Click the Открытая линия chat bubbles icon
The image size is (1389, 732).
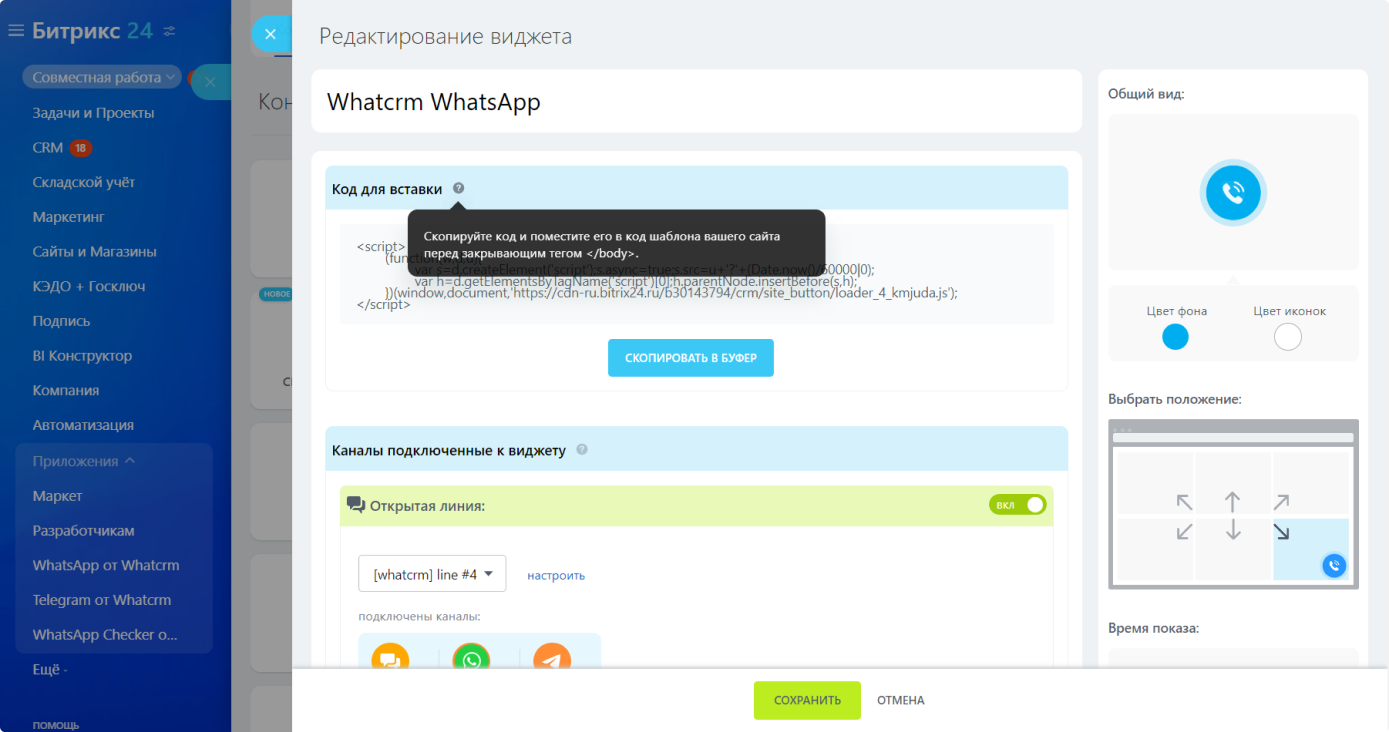coord(356,505)
